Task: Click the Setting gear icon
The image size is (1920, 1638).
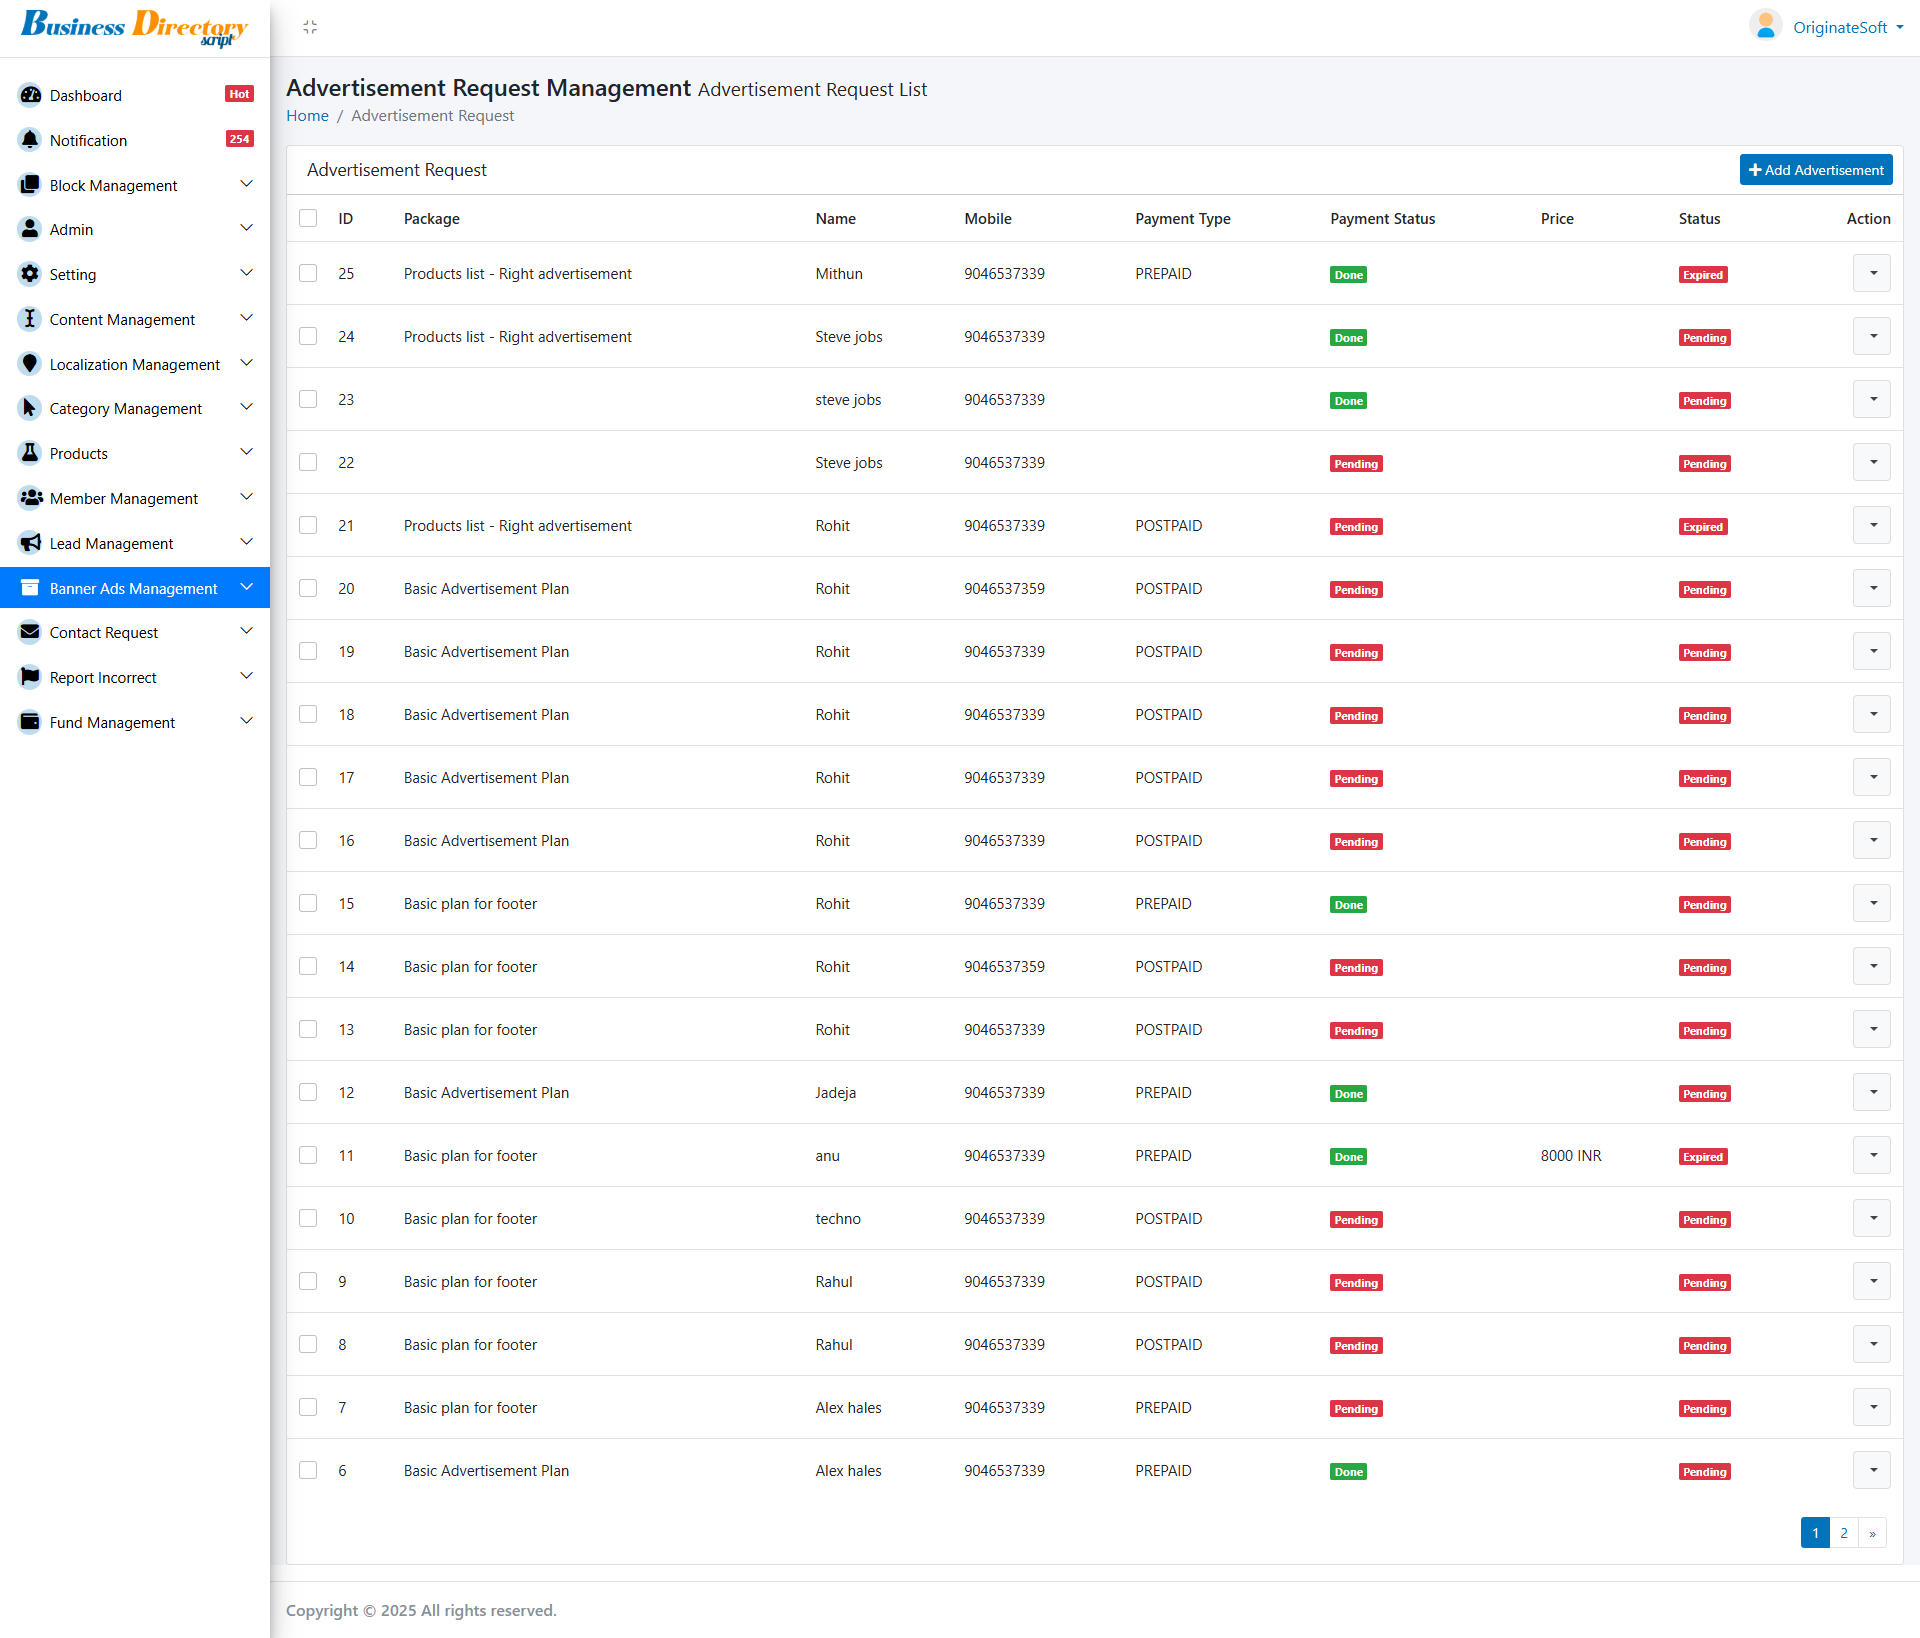Action: click(30, 274)
